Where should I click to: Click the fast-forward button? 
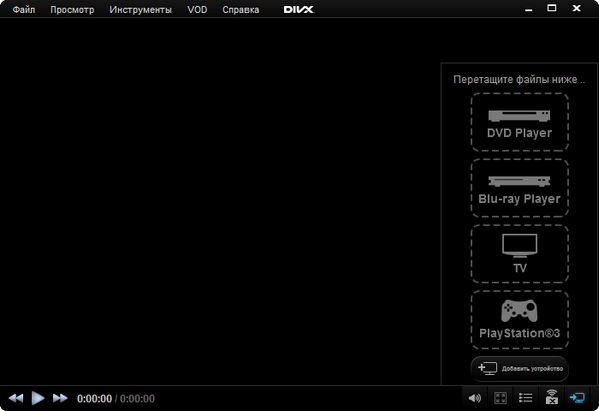click(x=60, y=398)
